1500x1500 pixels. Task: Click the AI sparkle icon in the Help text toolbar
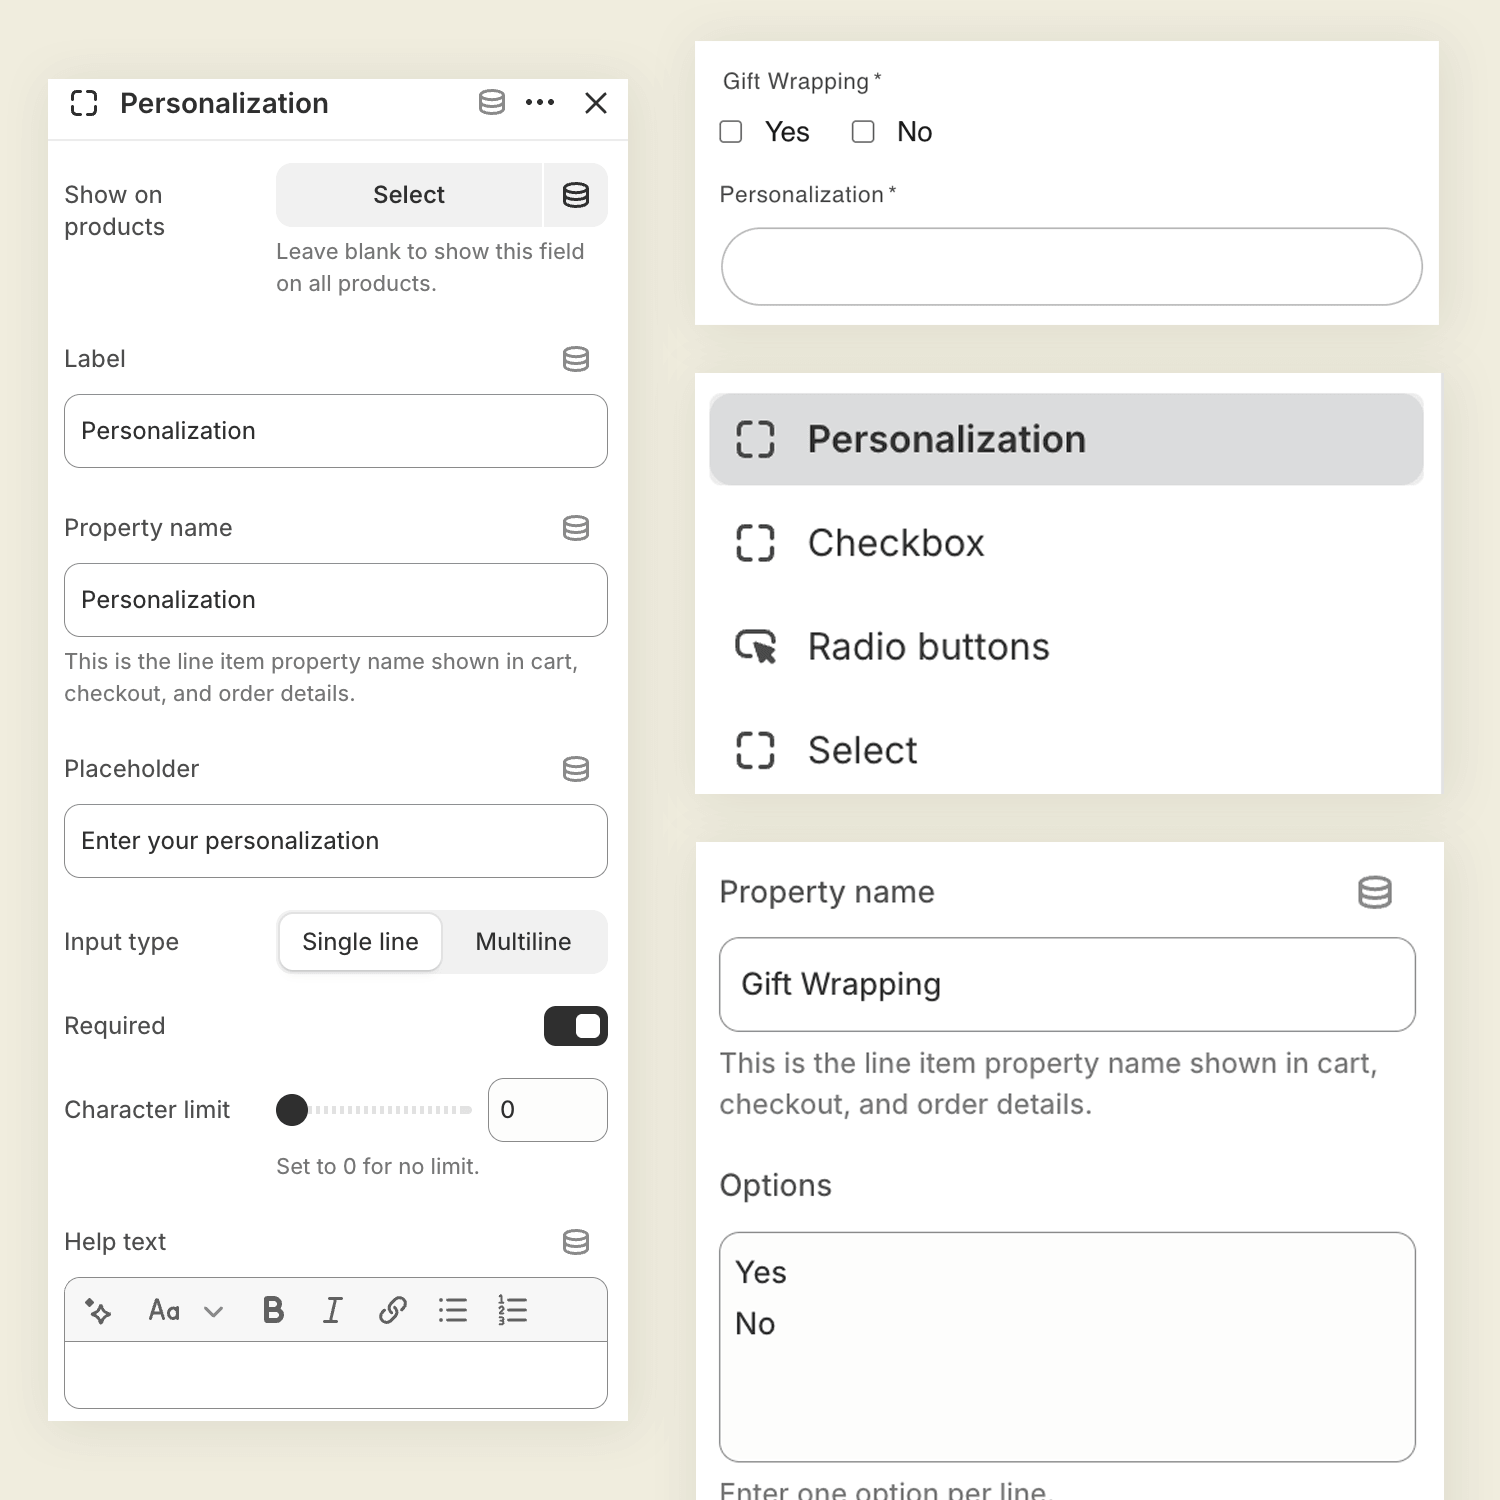pyautogui.click(x=98, y=1310)
